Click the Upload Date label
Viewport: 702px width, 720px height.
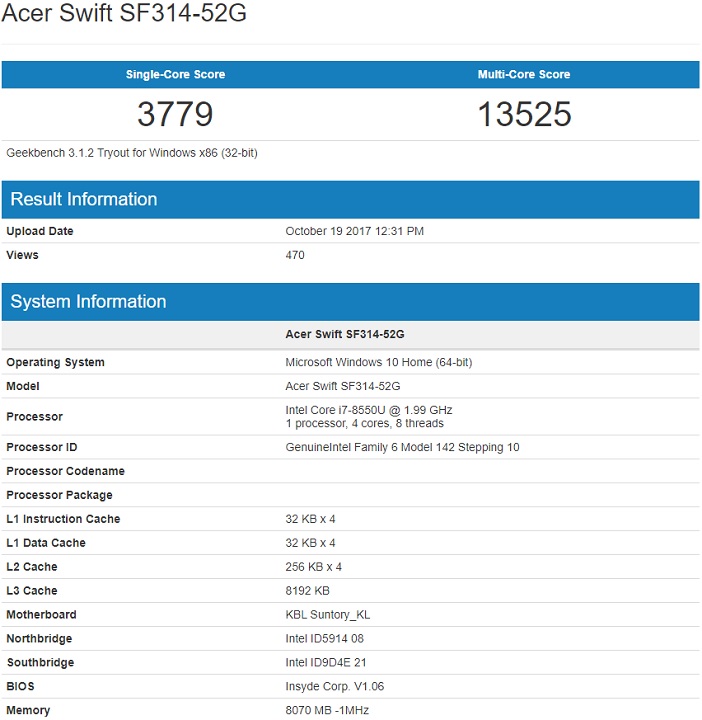point(40,231)
